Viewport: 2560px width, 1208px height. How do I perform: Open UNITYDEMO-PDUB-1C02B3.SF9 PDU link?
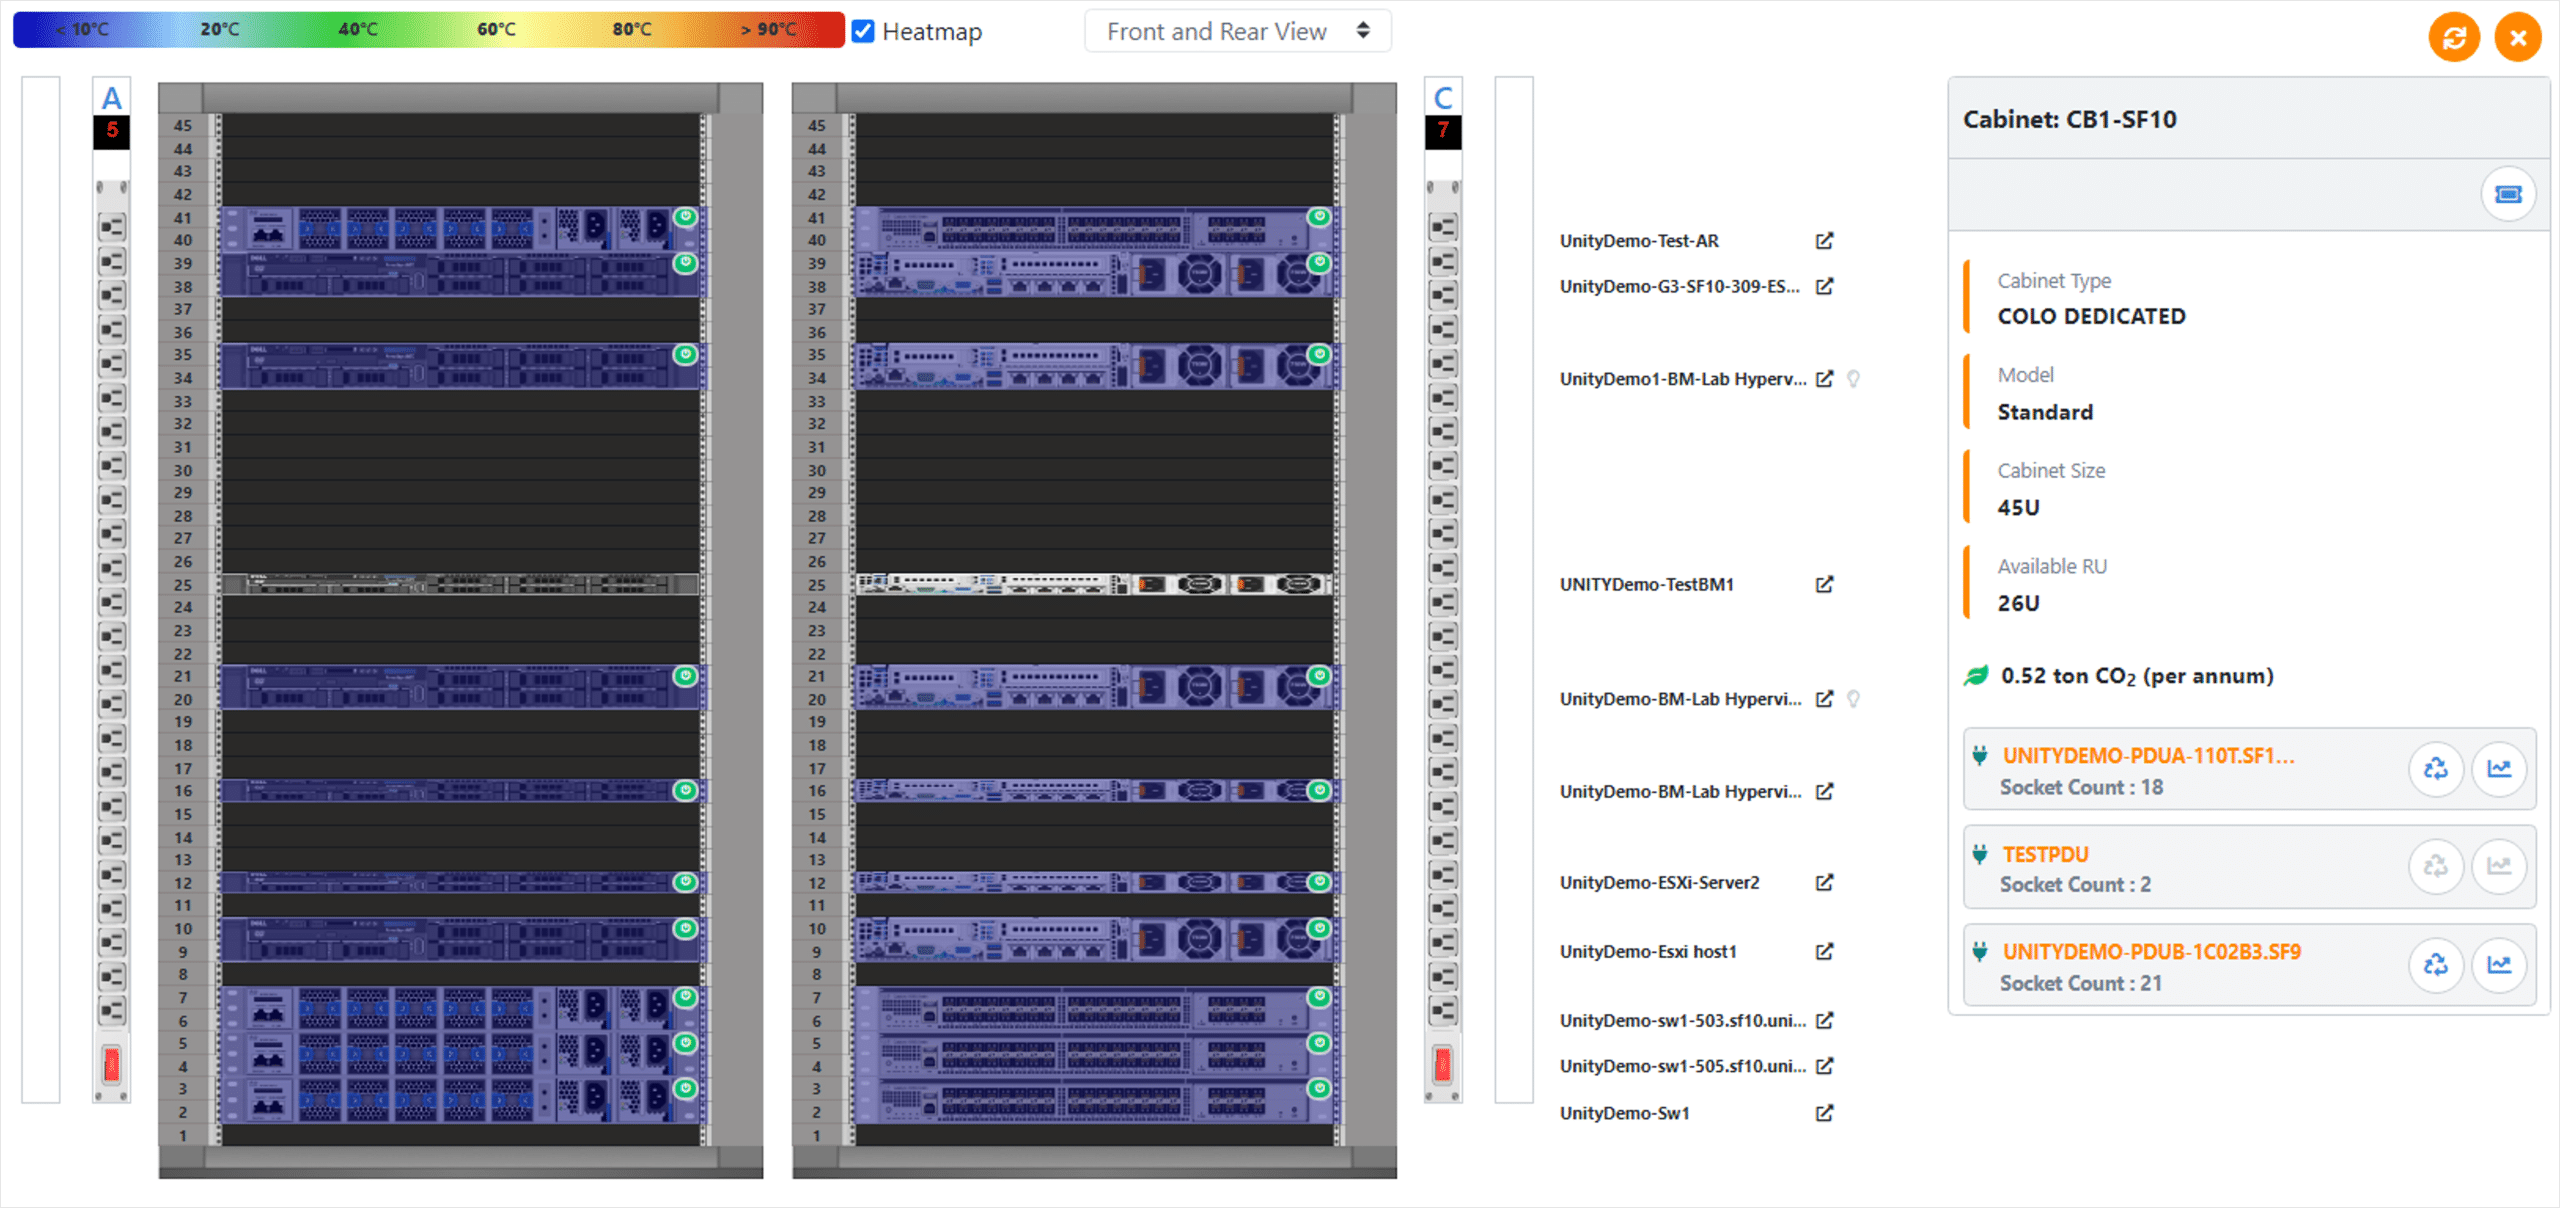point(2151,952)
